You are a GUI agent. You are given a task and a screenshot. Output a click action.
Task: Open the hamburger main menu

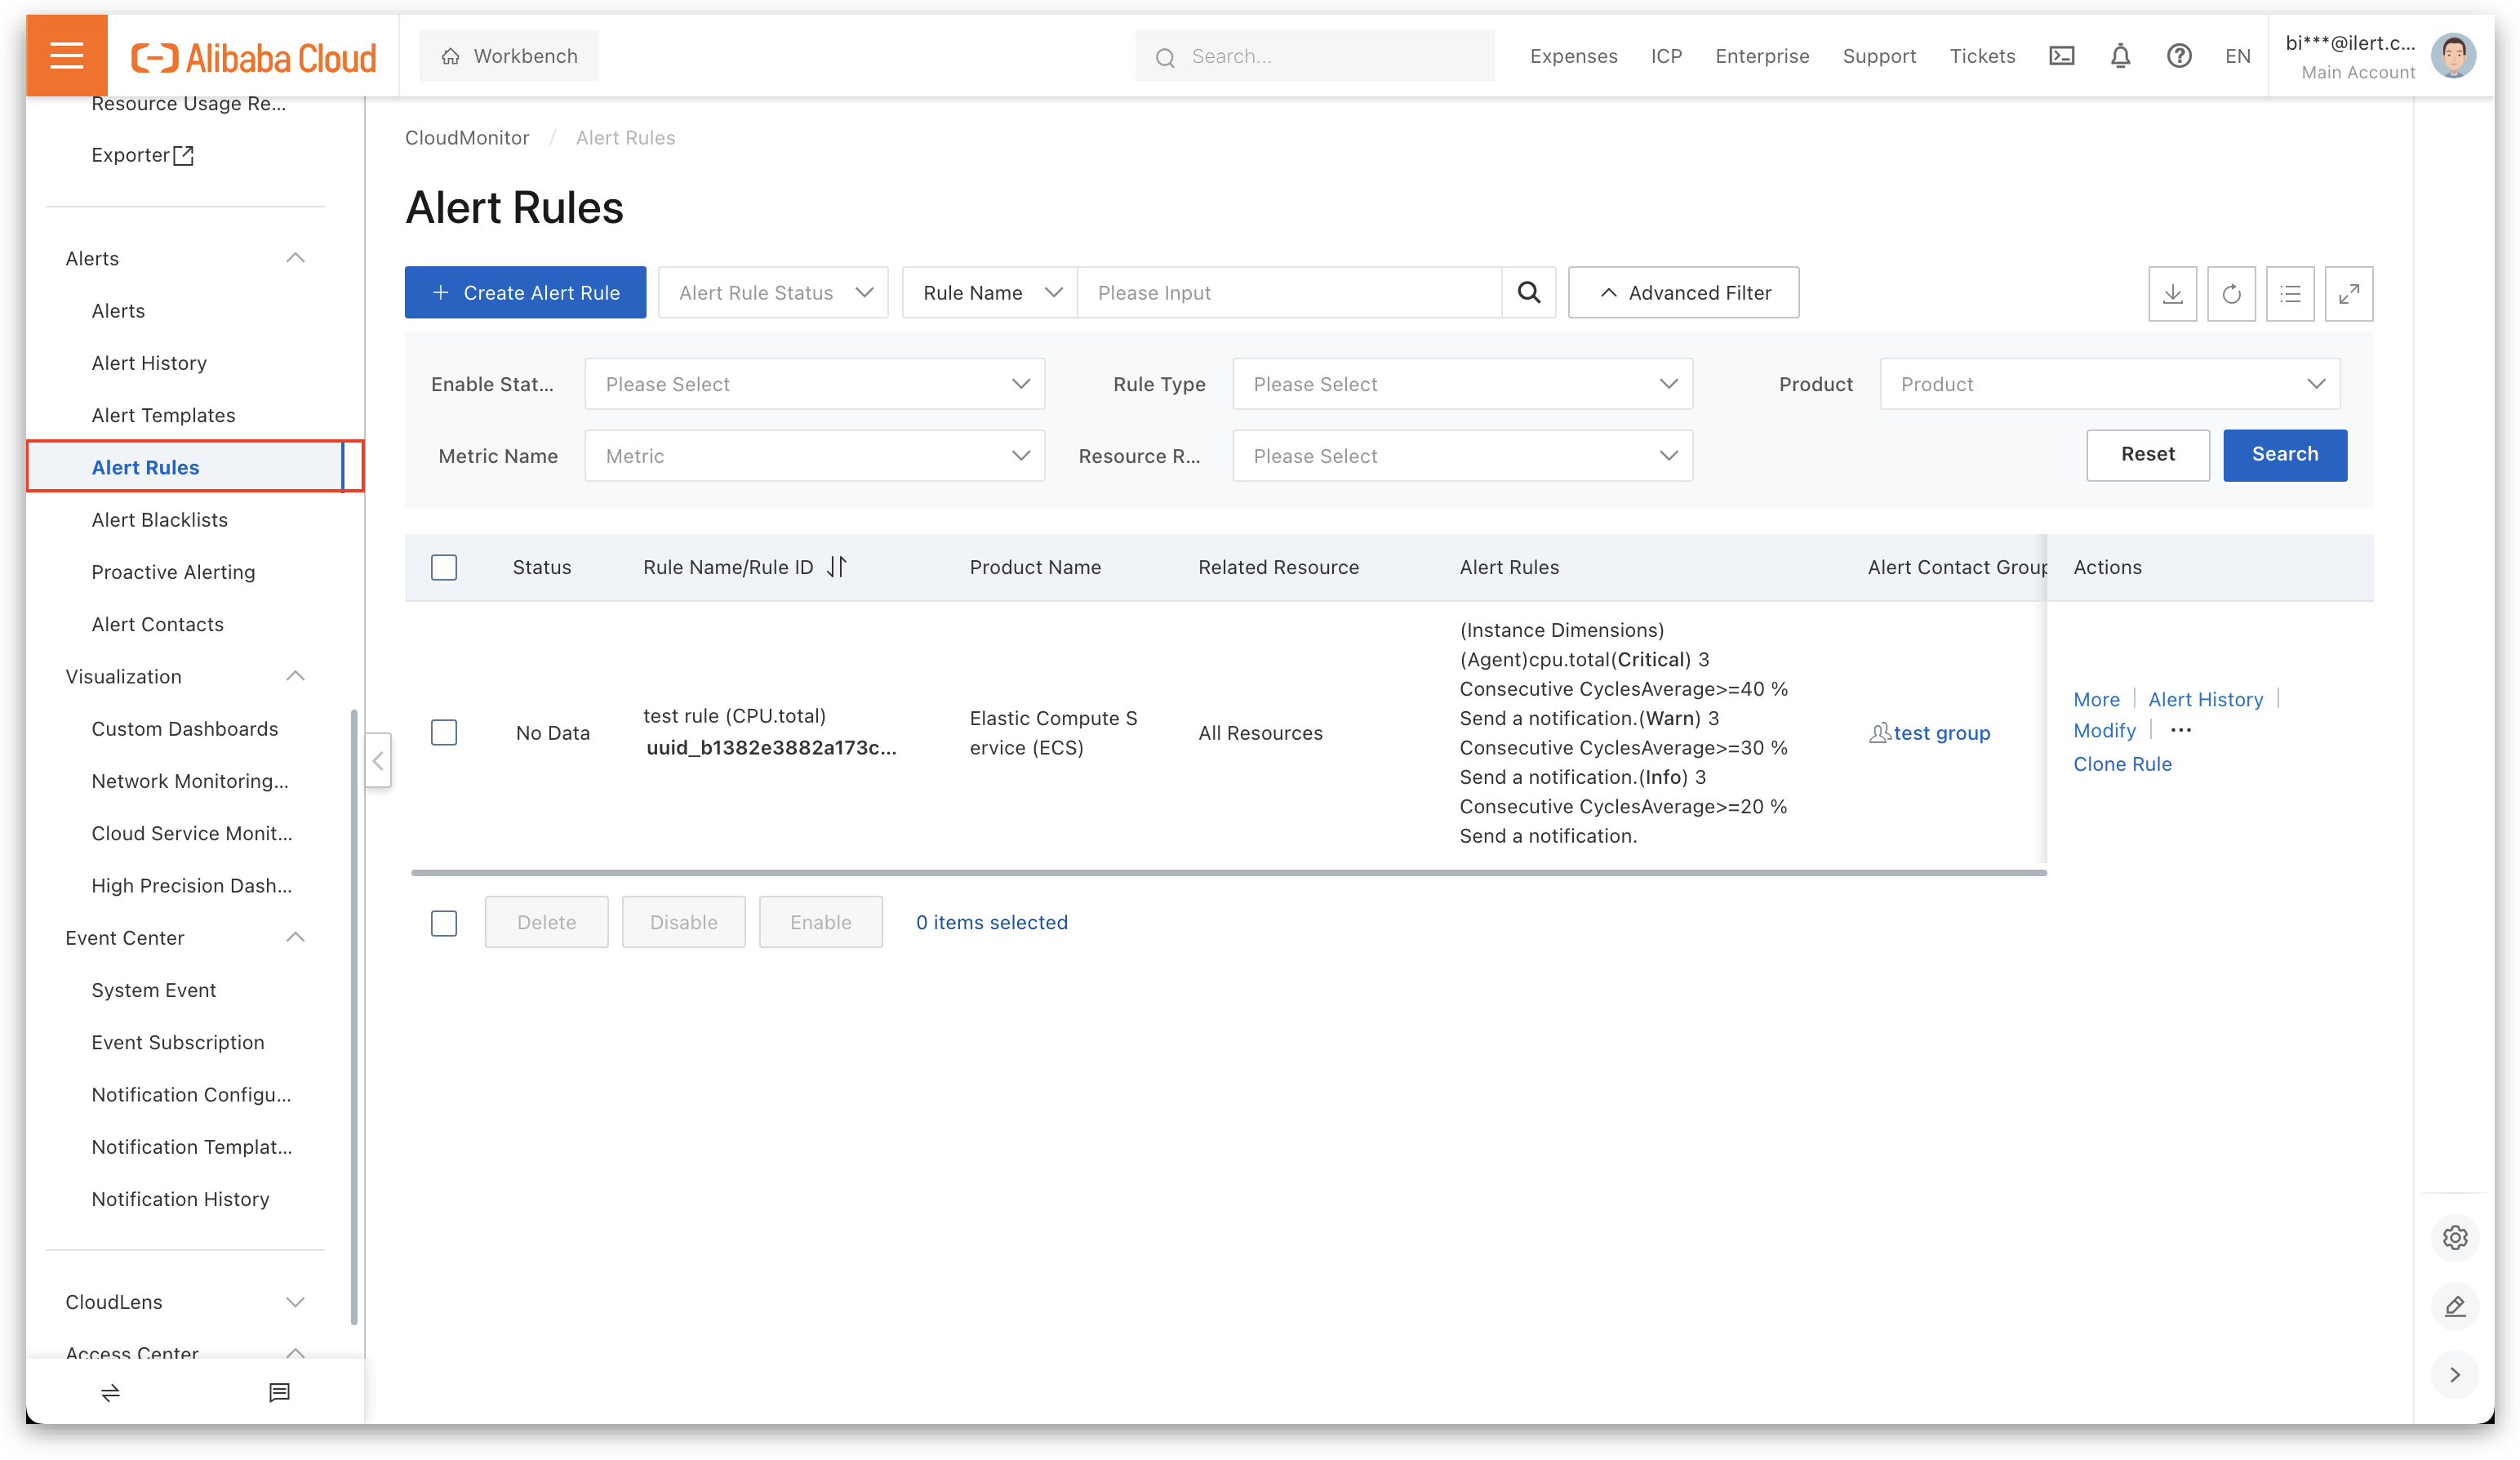(67, 56)
